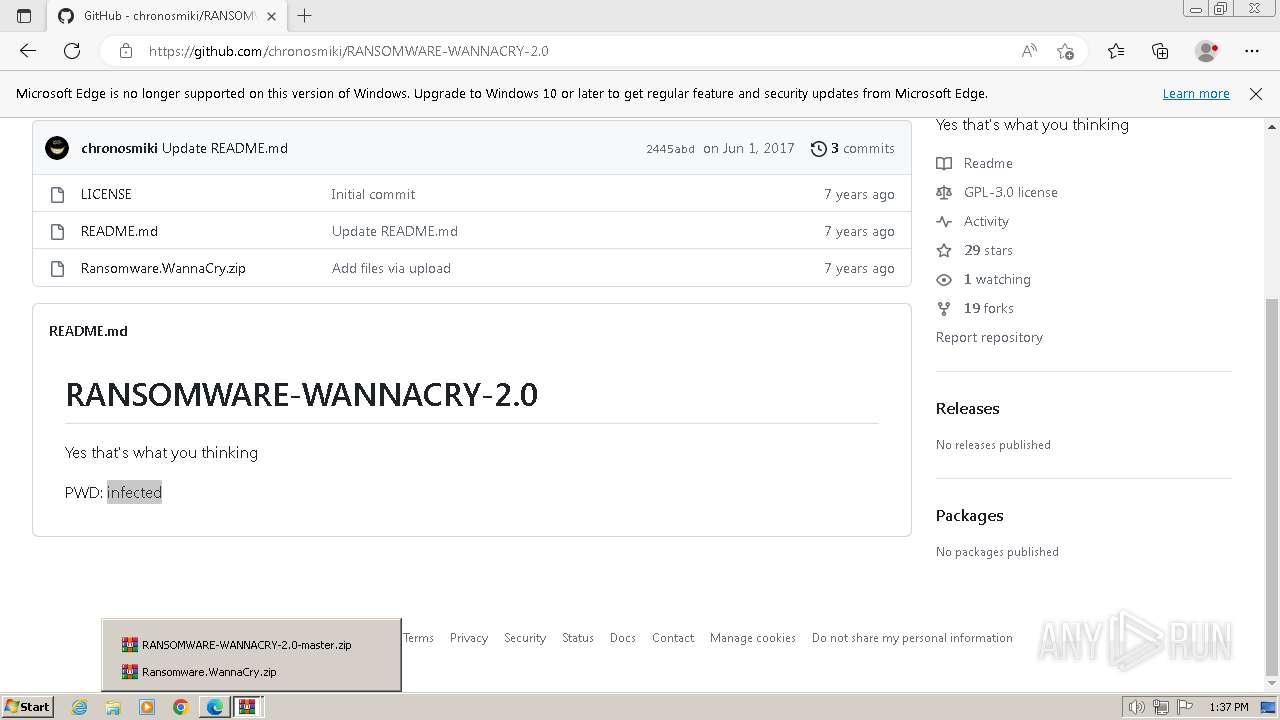This screenshot has height=720, width=1280.
Task: Open the footer Terms link
Action: 418,638
